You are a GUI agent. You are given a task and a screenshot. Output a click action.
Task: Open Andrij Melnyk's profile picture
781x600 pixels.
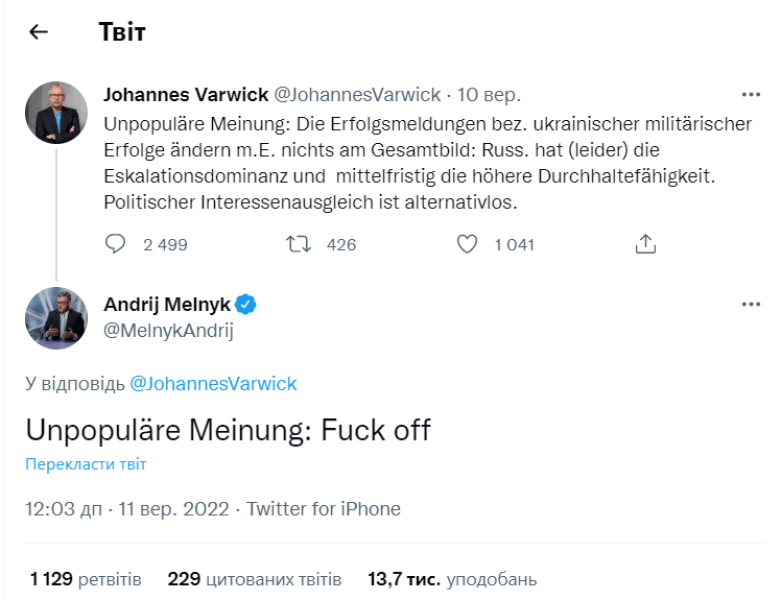pyautogui.click(x=56, y=317)
